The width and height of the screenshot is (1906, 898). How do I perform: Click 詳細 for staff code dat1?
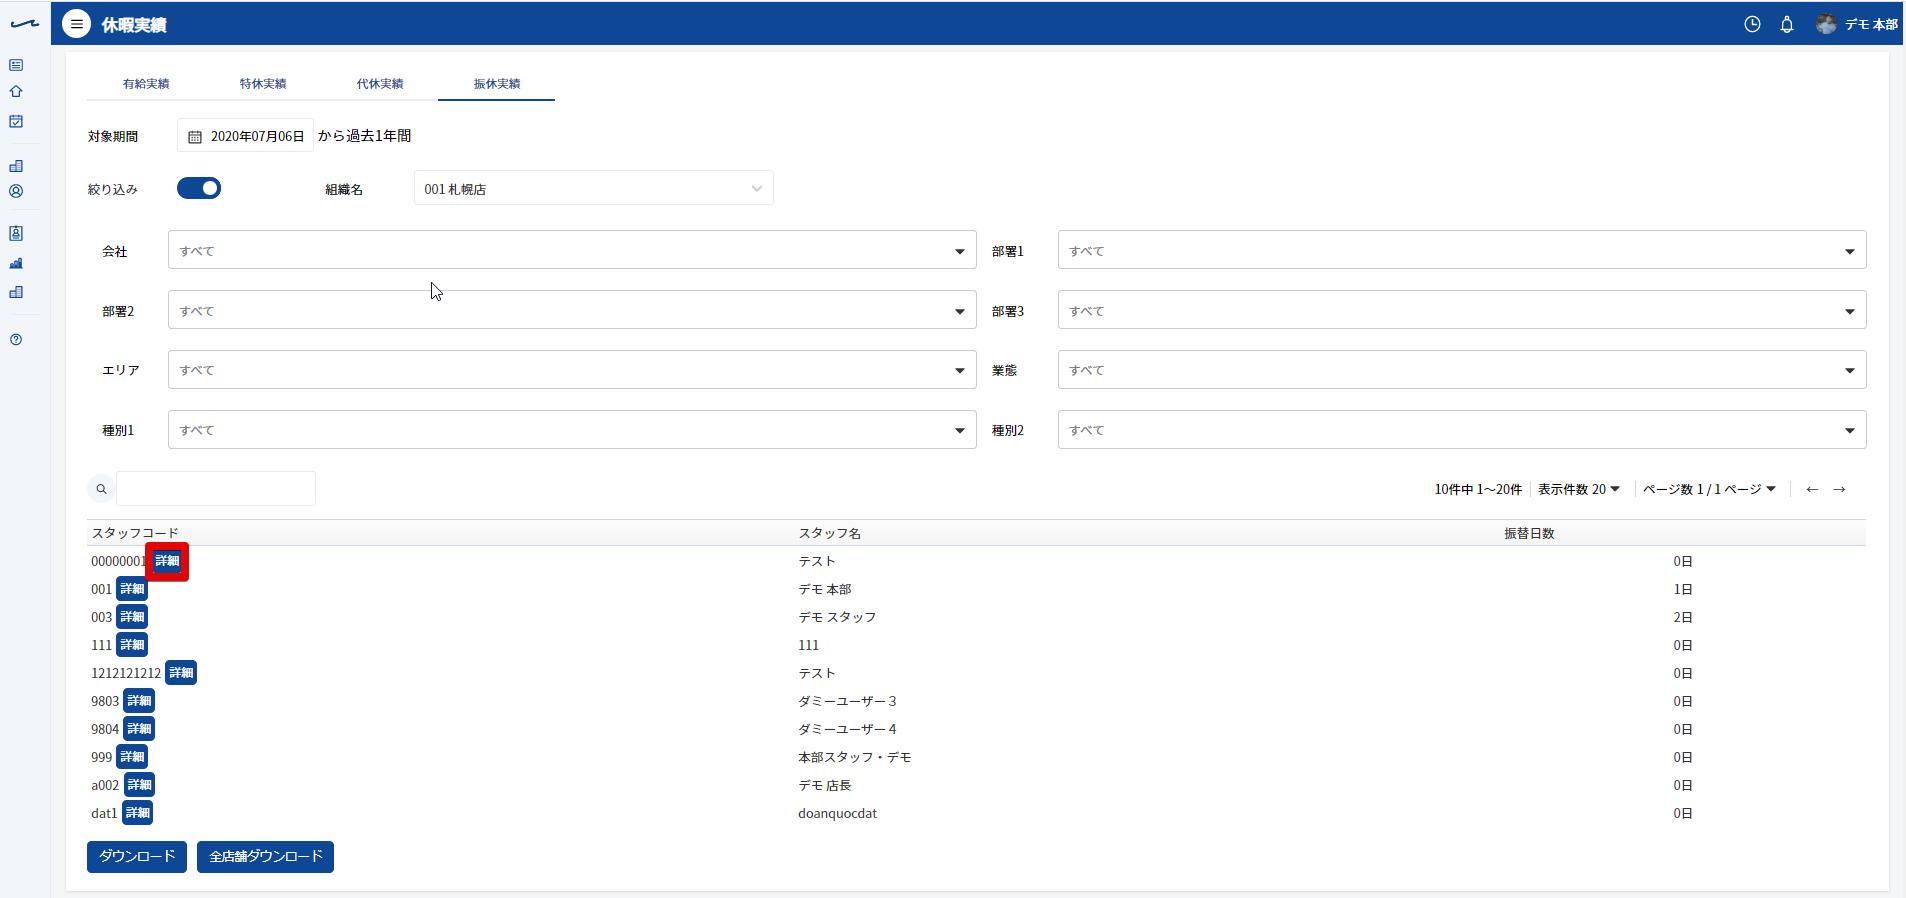point(137,813)
